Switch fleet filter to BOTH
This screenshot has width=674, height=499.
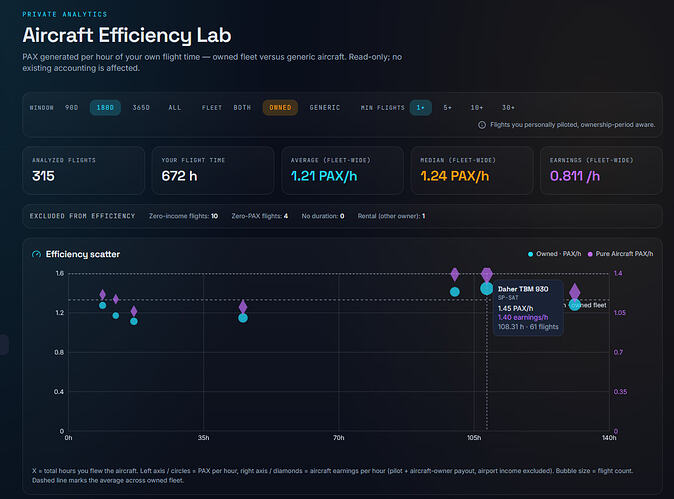coord(242,107)
